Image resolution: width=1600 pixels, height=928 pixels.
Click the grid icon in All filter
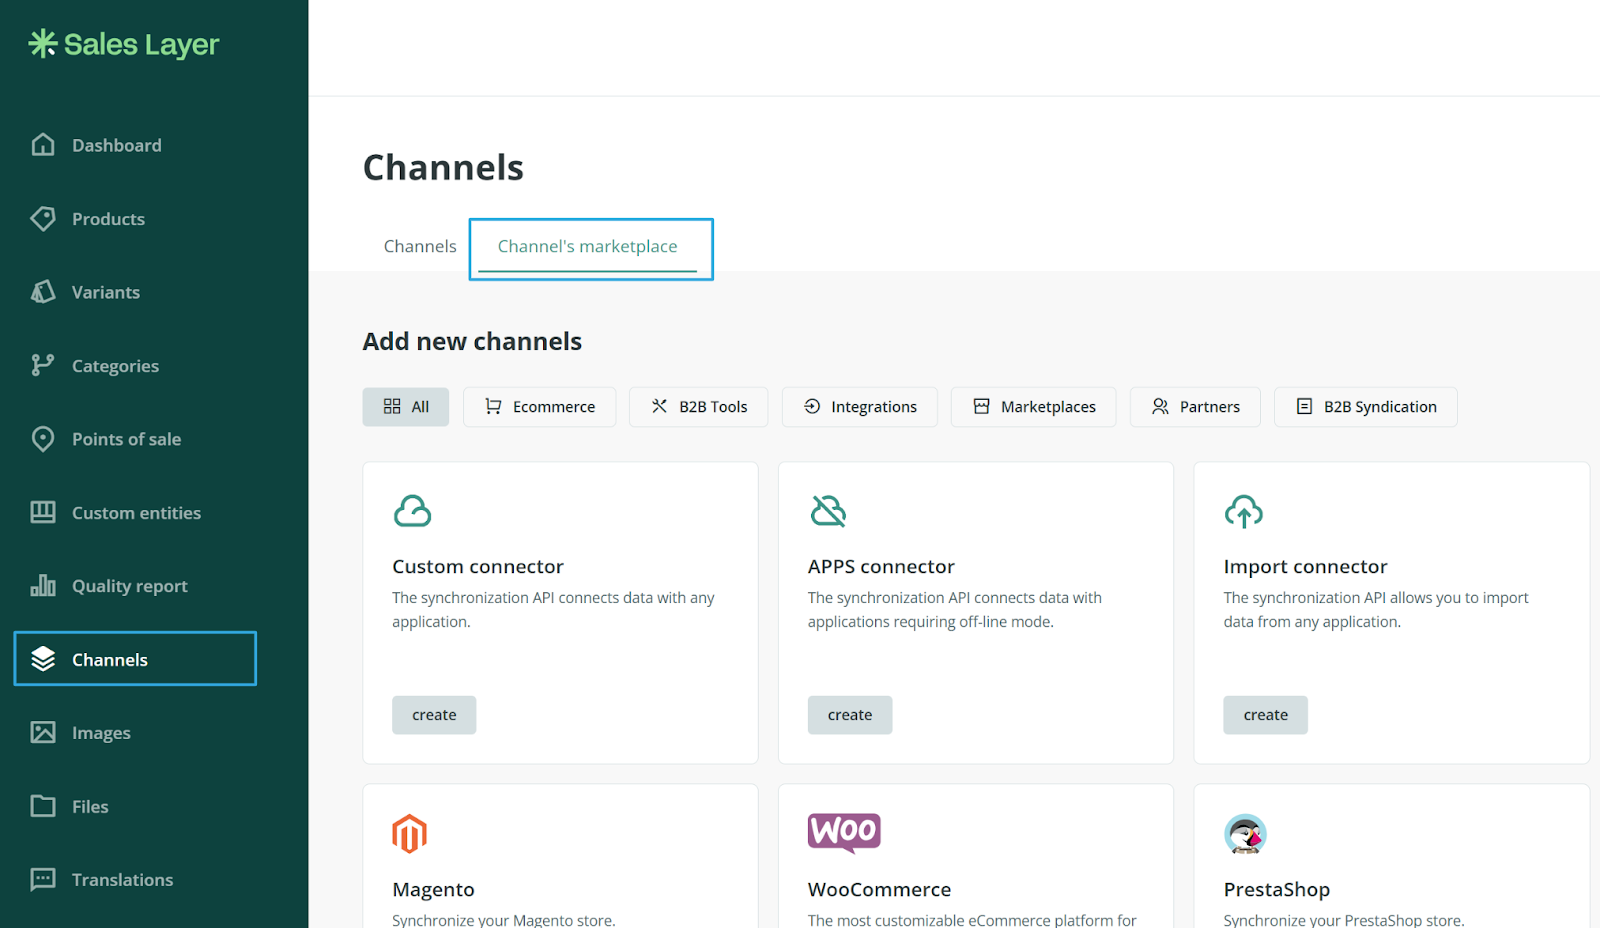pos(392,406)
